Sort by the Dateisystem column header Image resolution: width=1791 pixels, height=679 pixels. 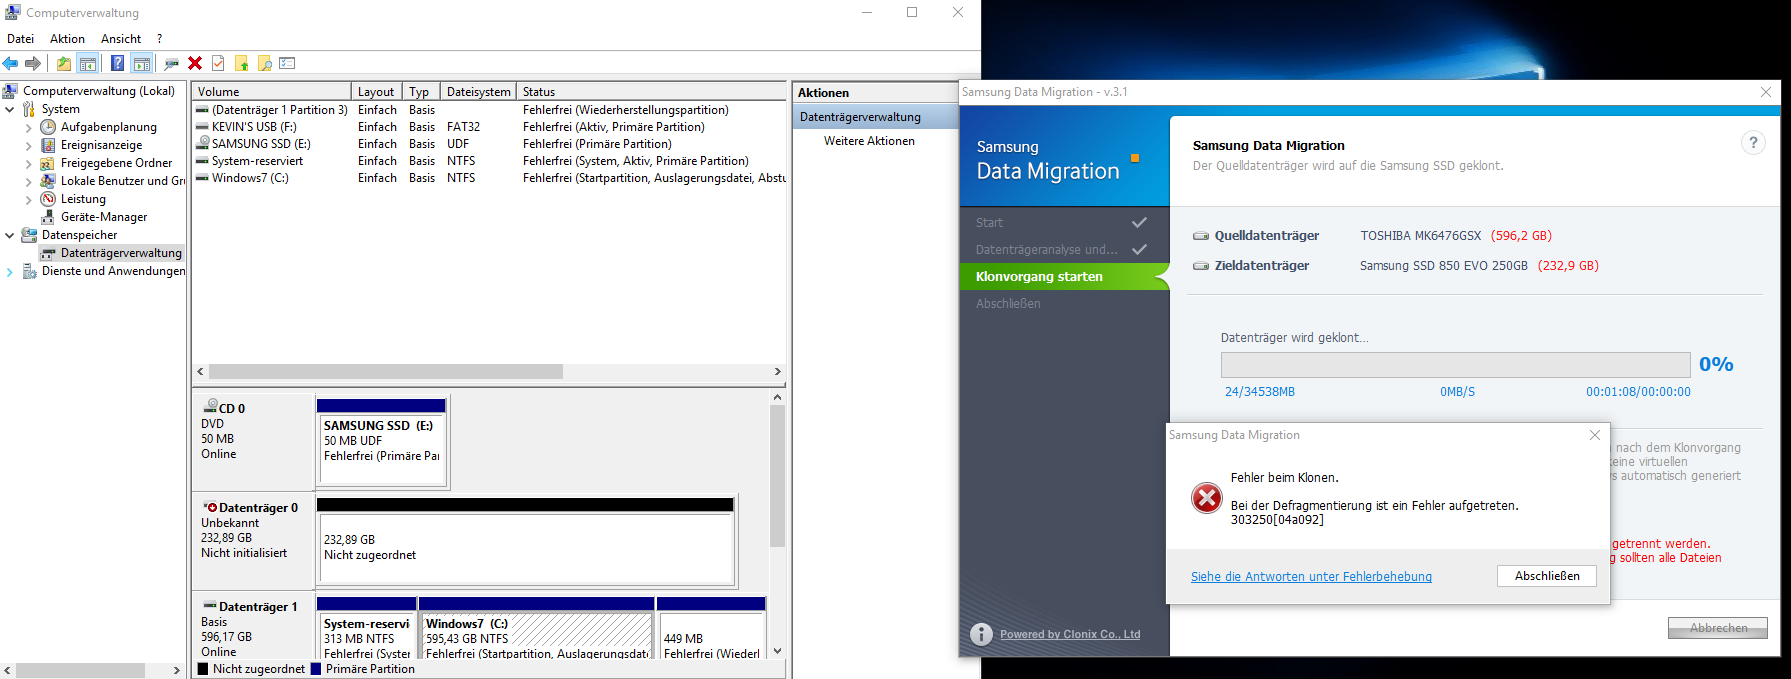478,91
